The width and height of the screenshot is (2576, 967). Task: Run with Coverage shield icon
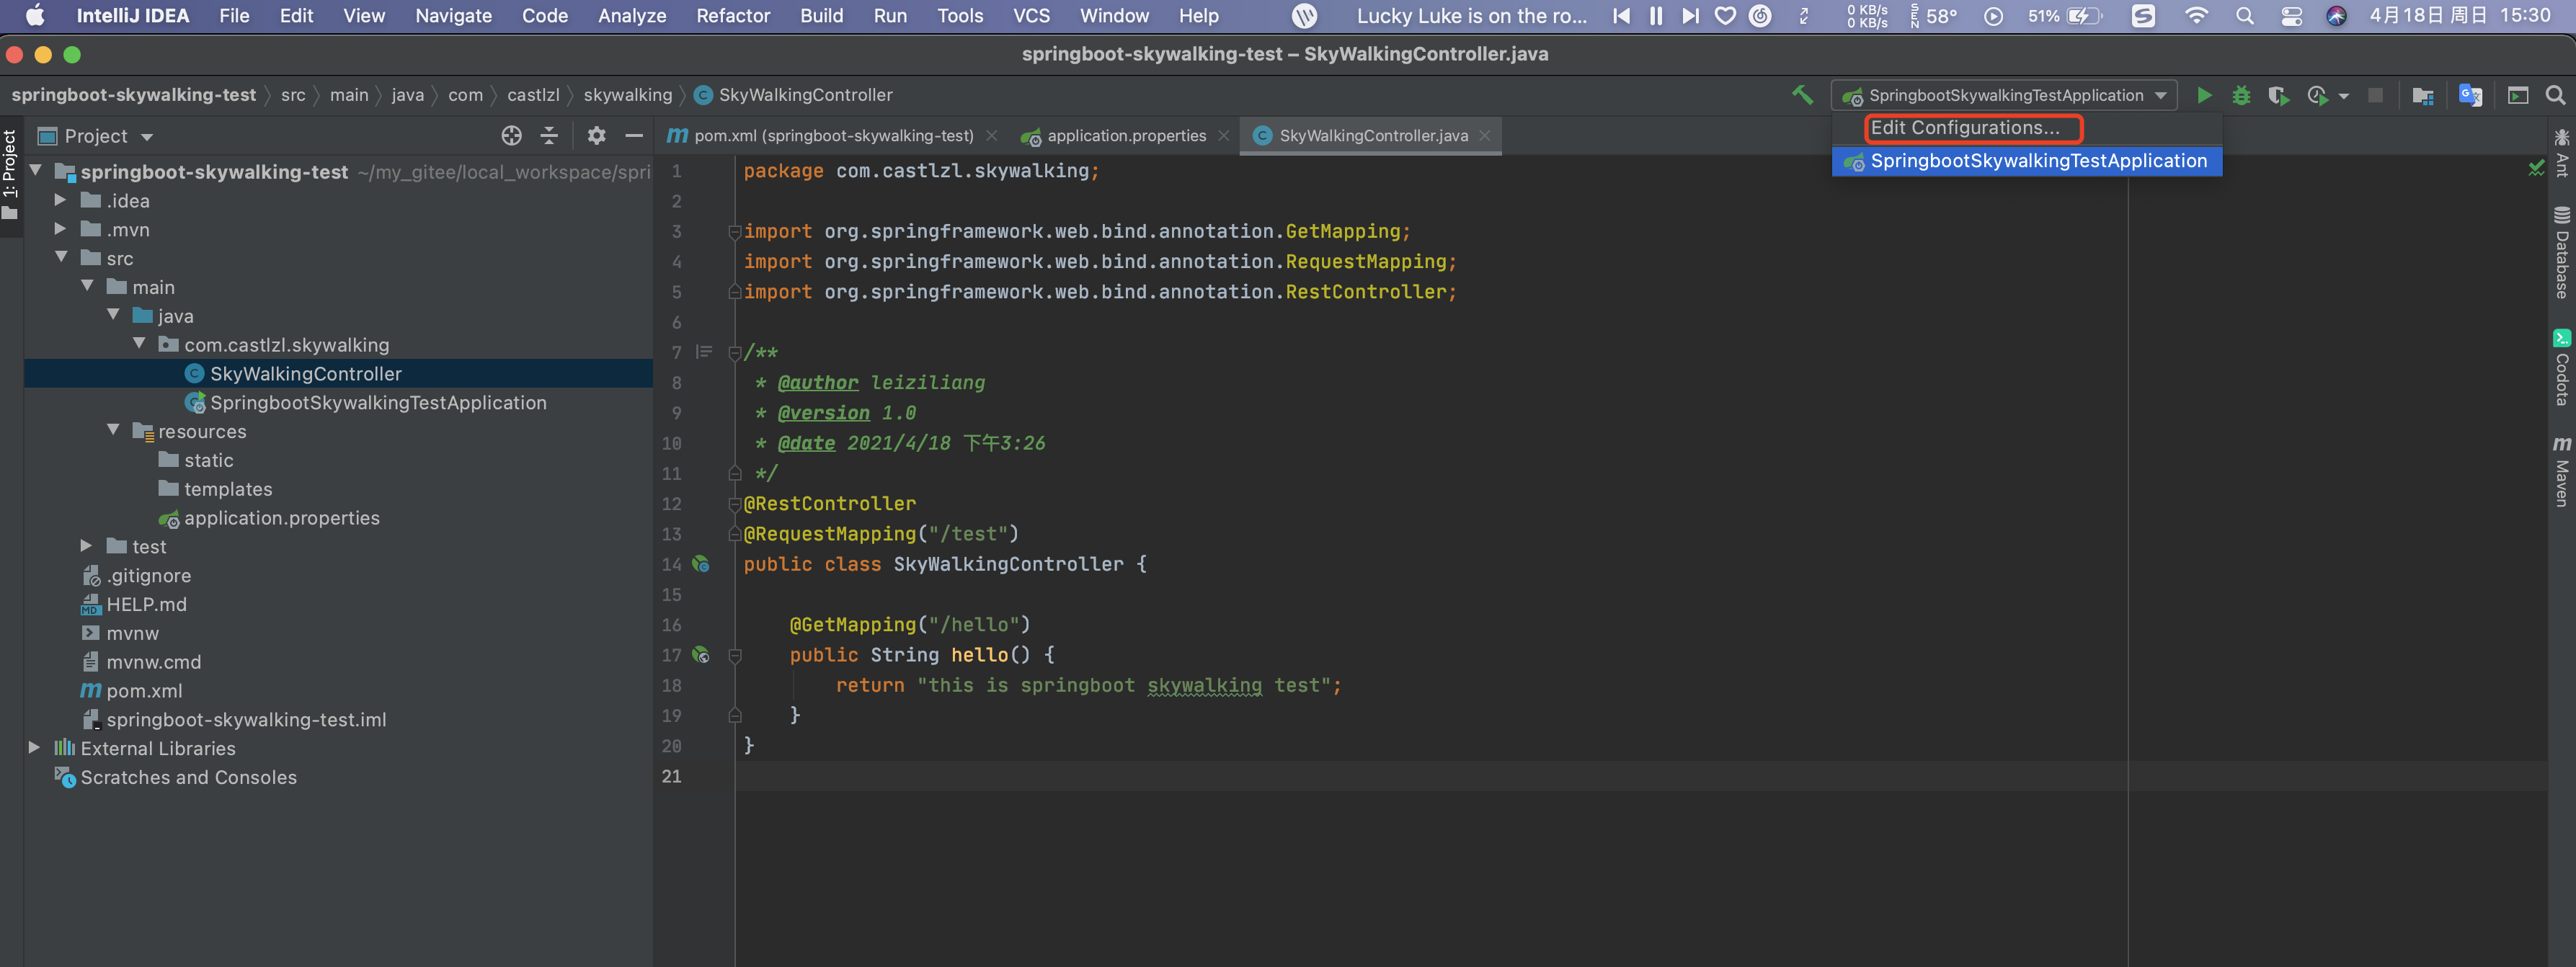click(x=2278, y=95)
